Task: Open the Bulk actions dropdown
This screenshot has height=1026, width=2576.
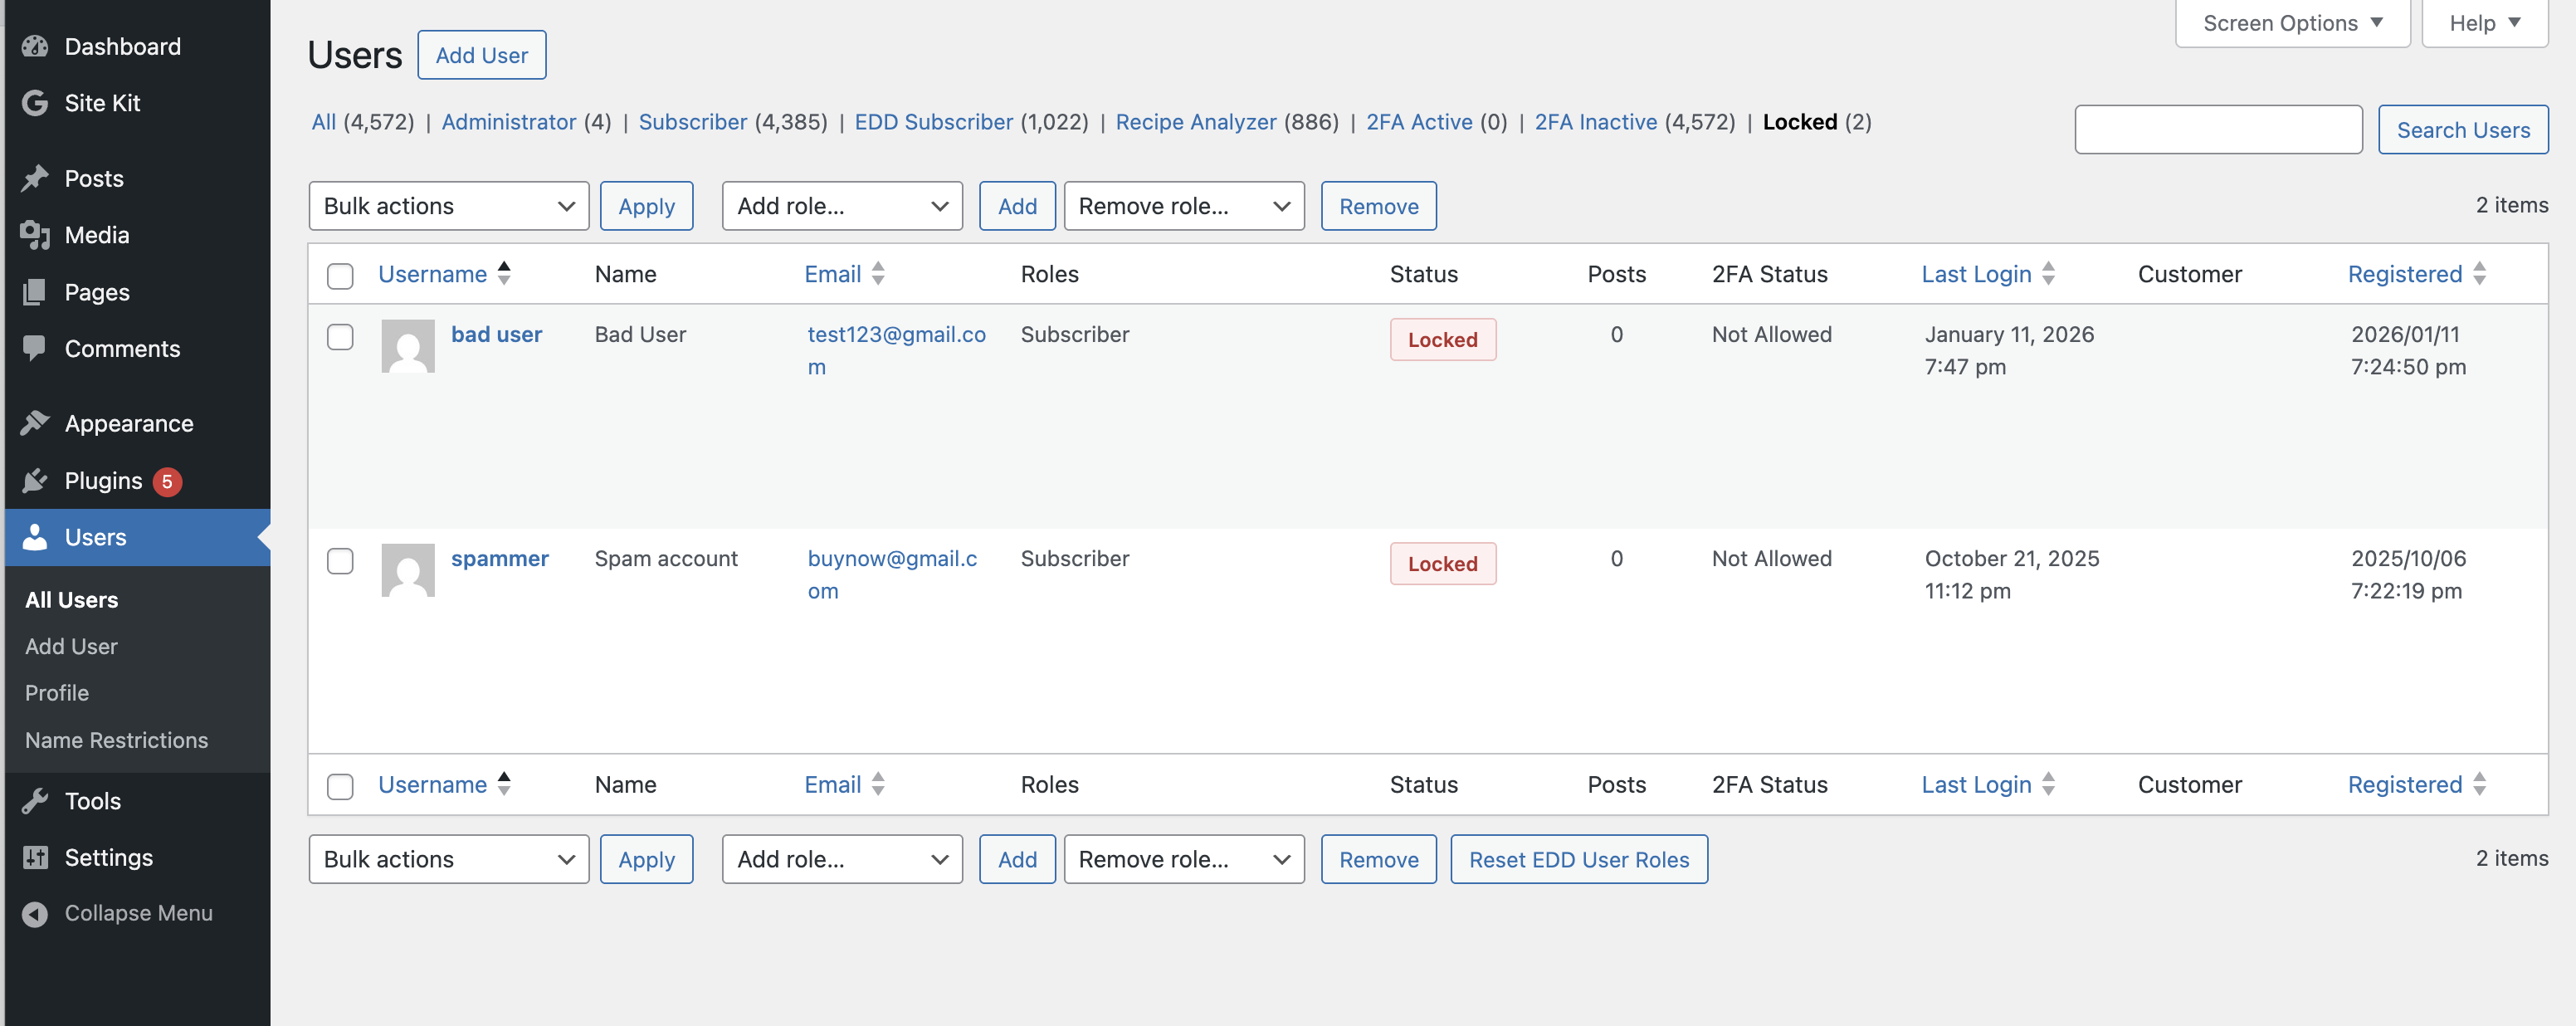Action: tap(448, 206)
